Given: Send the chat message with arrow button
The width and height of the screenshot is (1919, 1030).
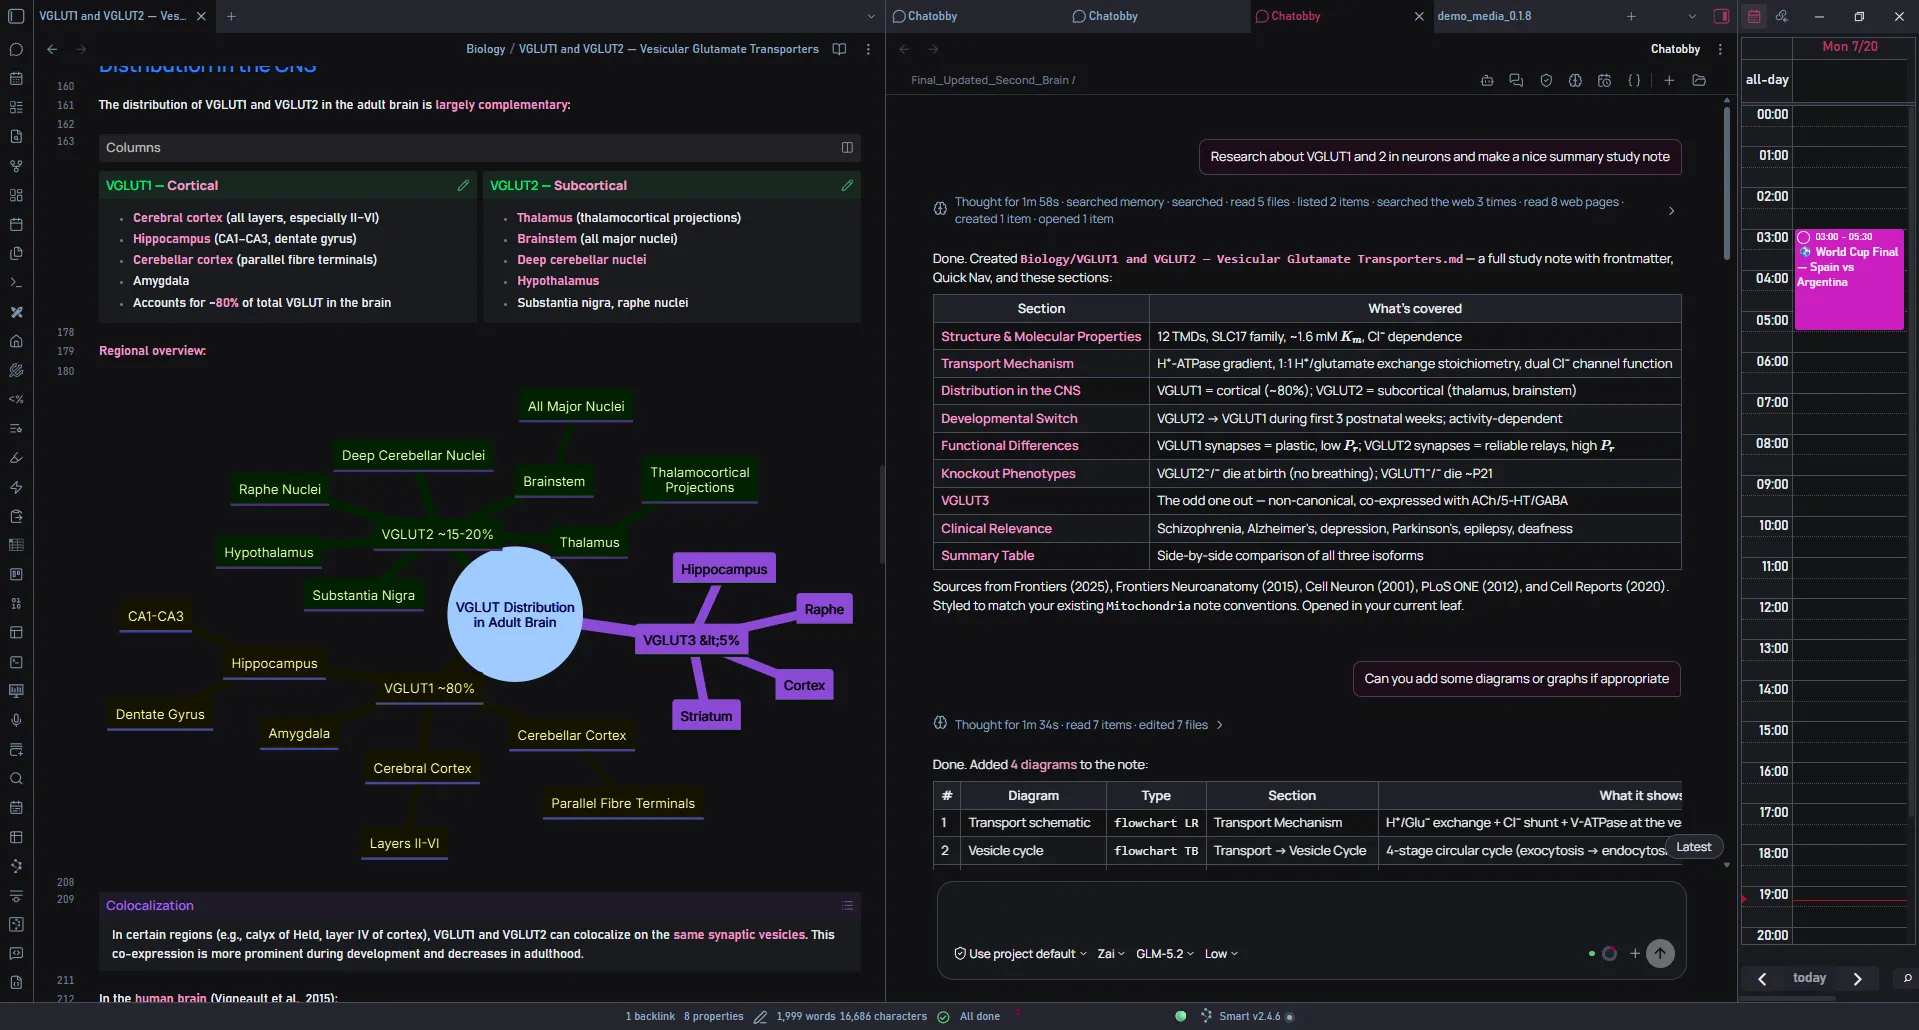Looking at the screenshot, I should click(x=1660, y=953).
